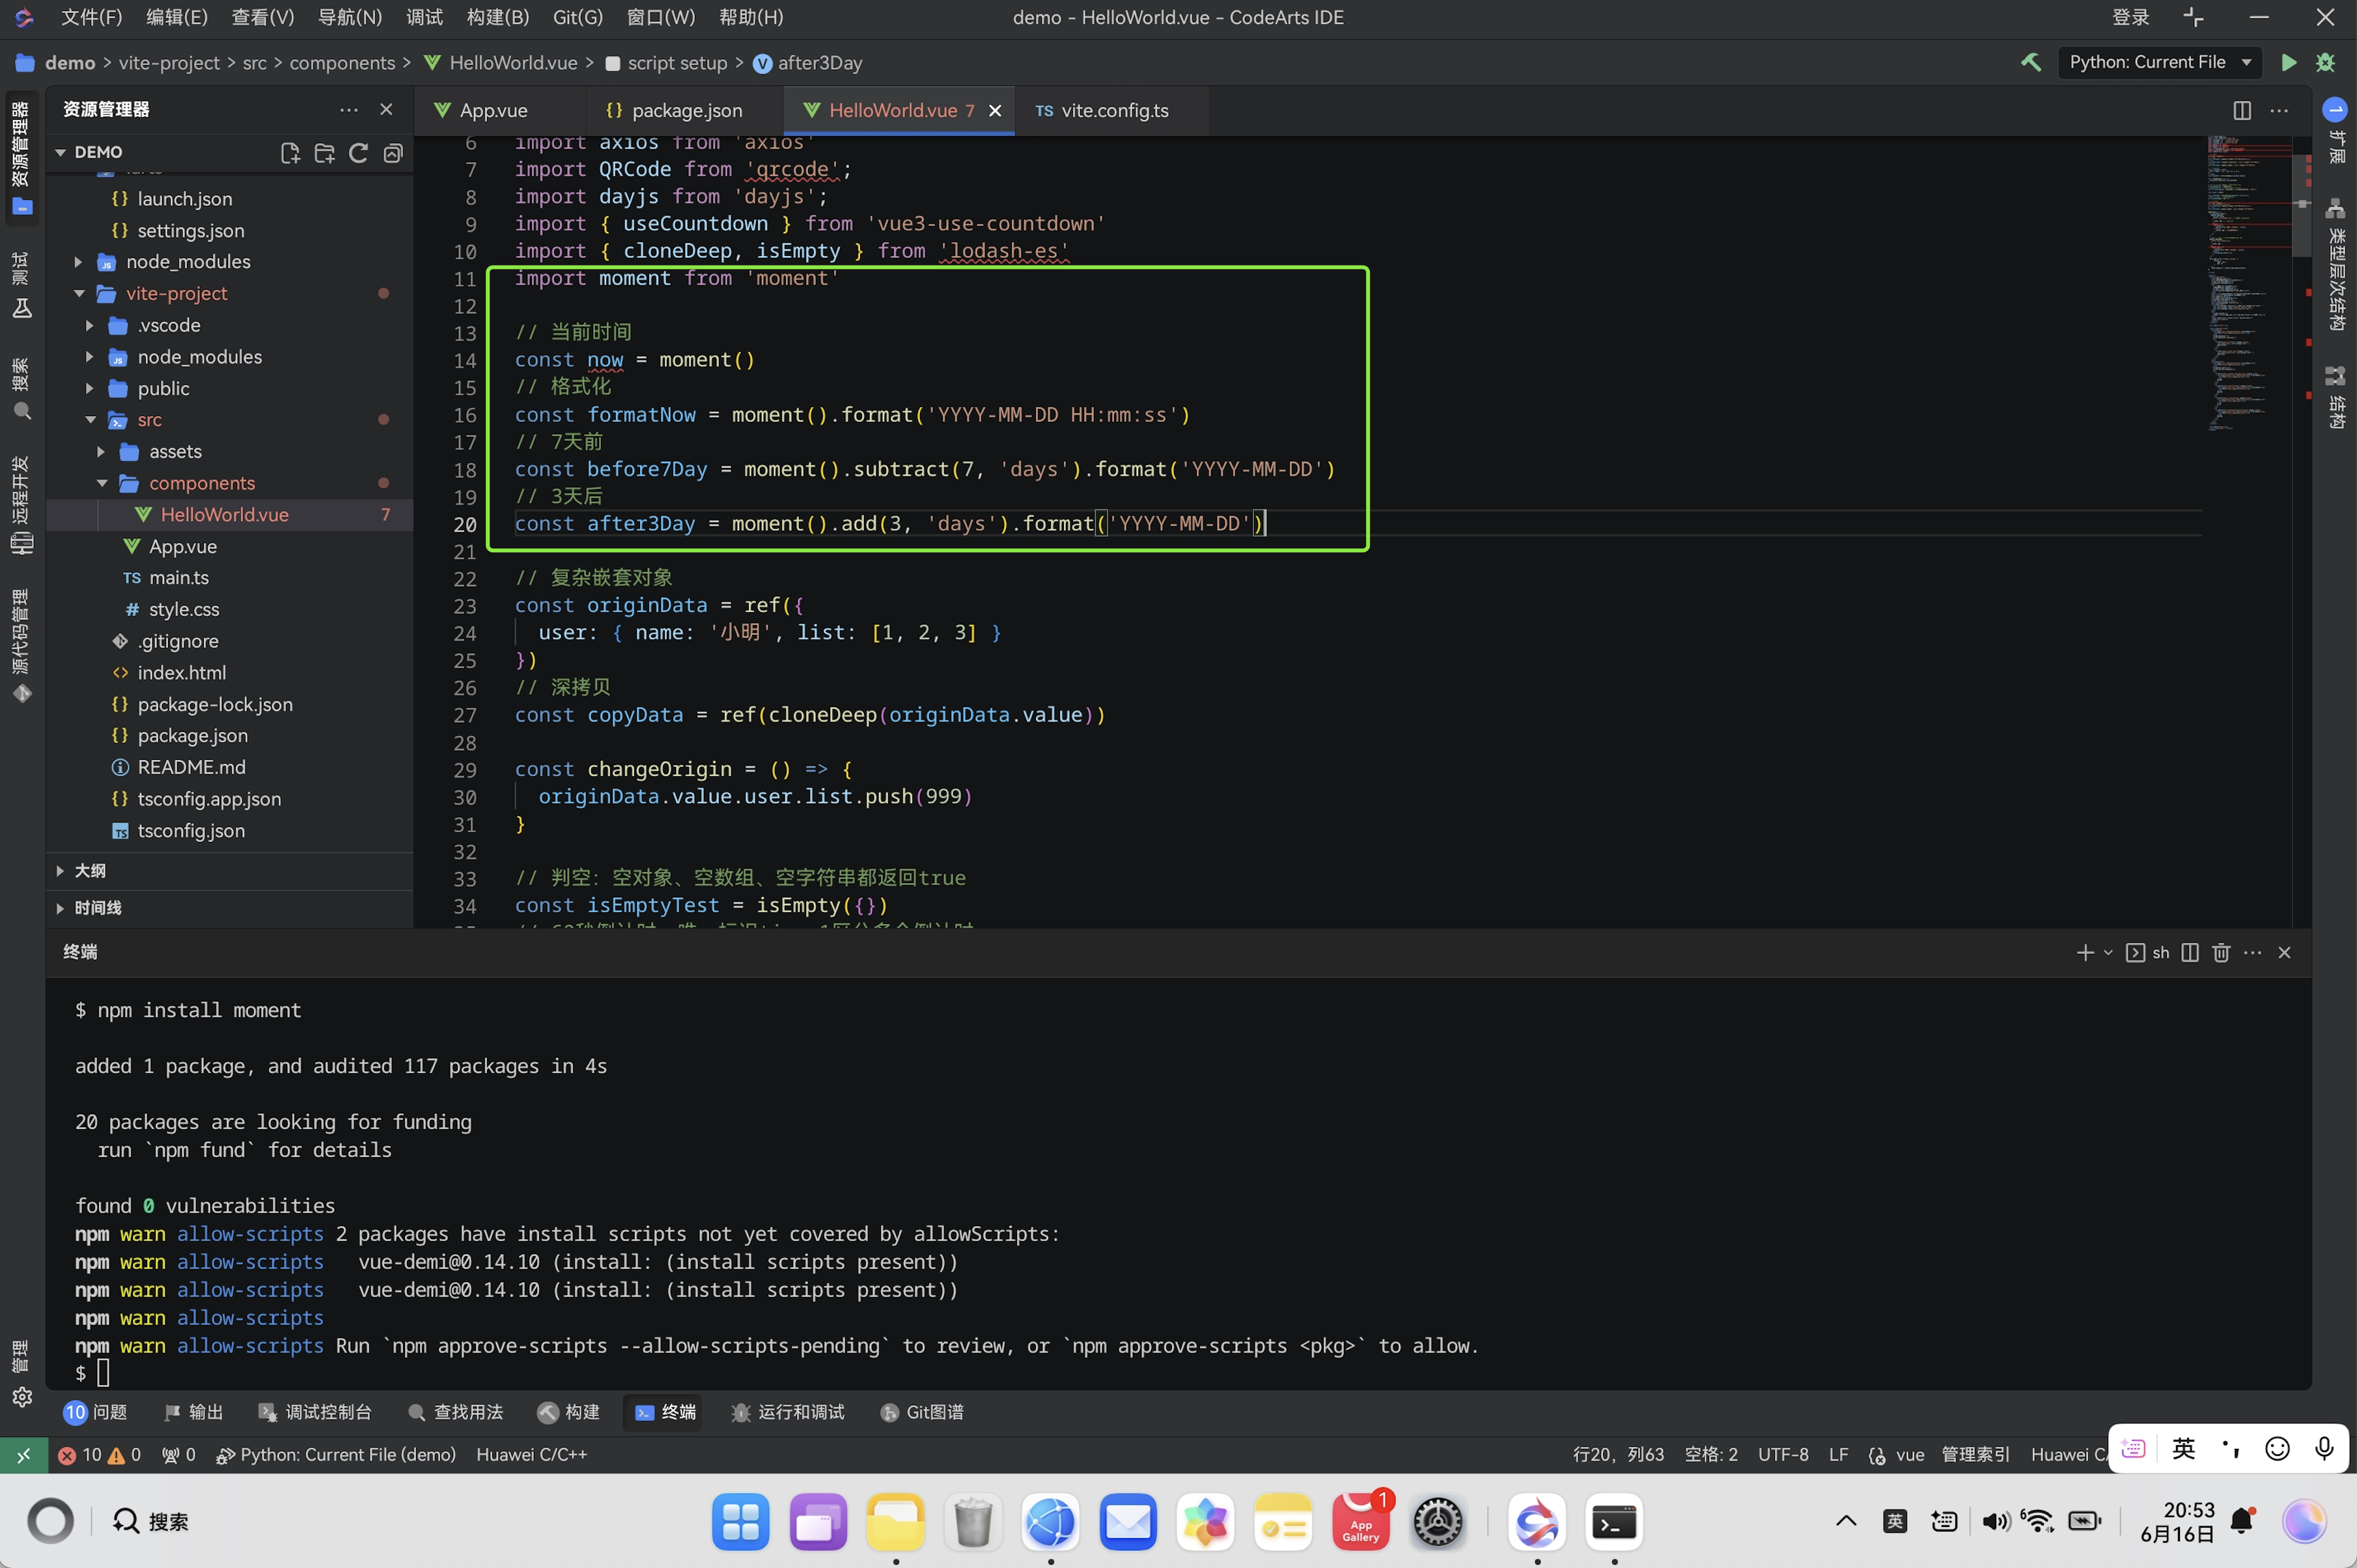The height and width of the screenshot is (1568, 2357).
Task: Split the terminal pane
Action: (x=2190, y=952)
